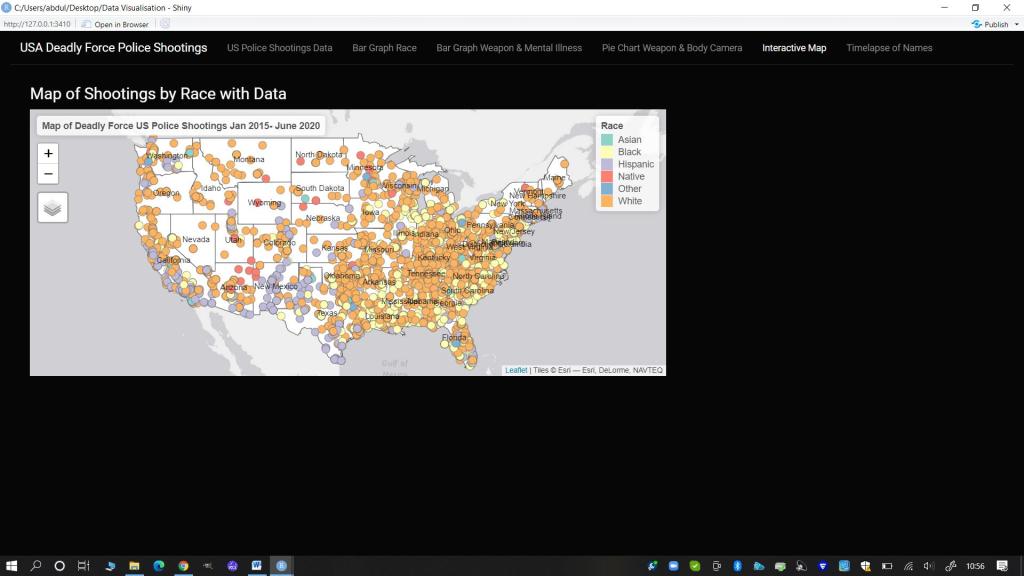Open Microsoft Edge from the taskbar
This screenshot has width=1024, height=576.
click(159, 566)
